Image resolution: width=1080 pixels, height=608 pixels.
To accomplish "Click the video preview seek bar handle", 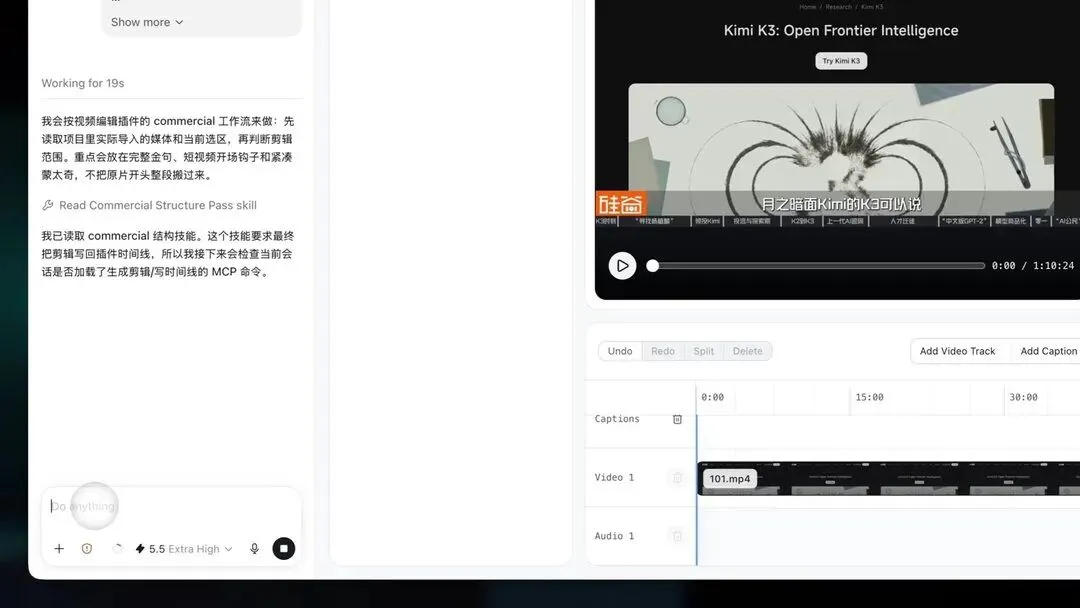I will [652, 266].
